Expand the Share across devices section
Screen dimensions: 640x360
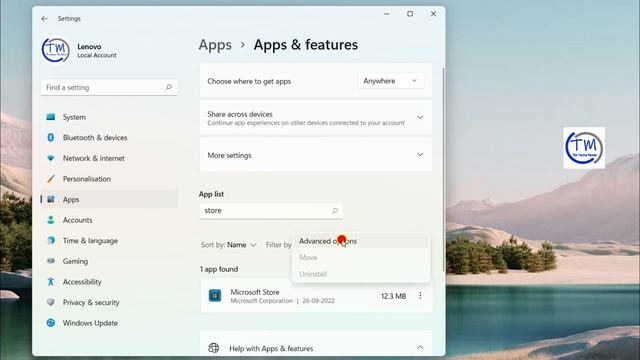(420, 118)
